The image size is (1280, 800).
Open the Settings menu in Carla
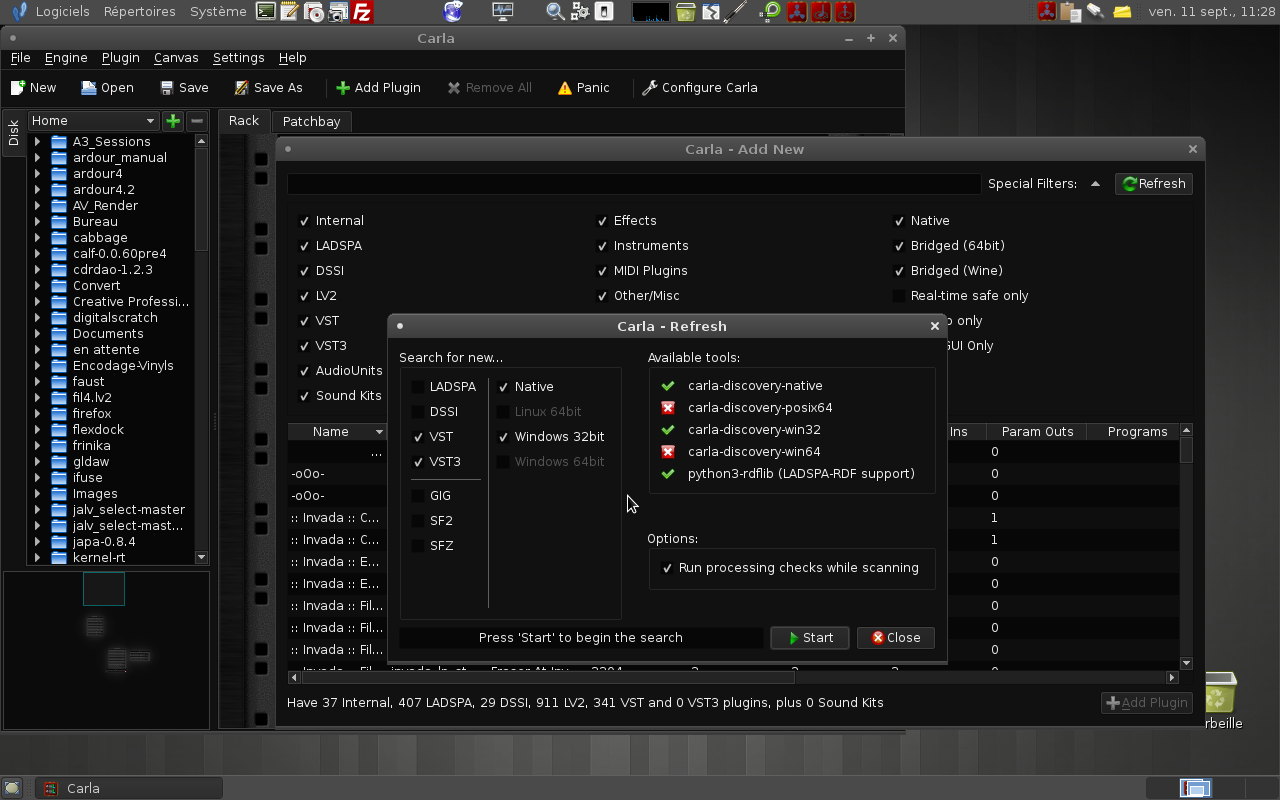tap(238, 58)
